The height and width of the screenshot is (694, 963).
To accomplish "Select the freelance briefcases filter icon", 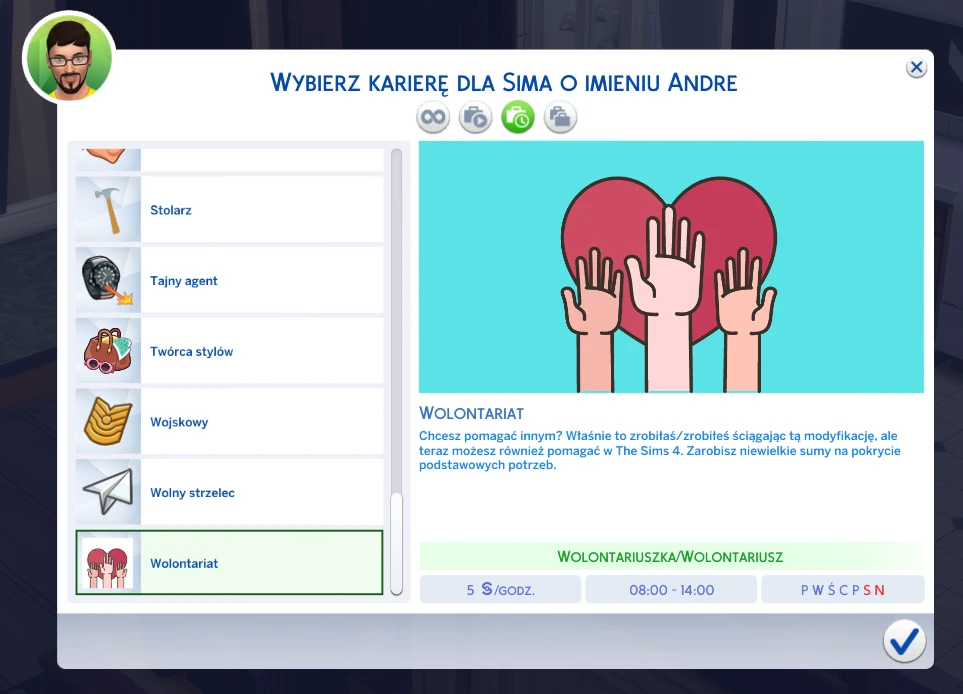I will click(560, 117).
